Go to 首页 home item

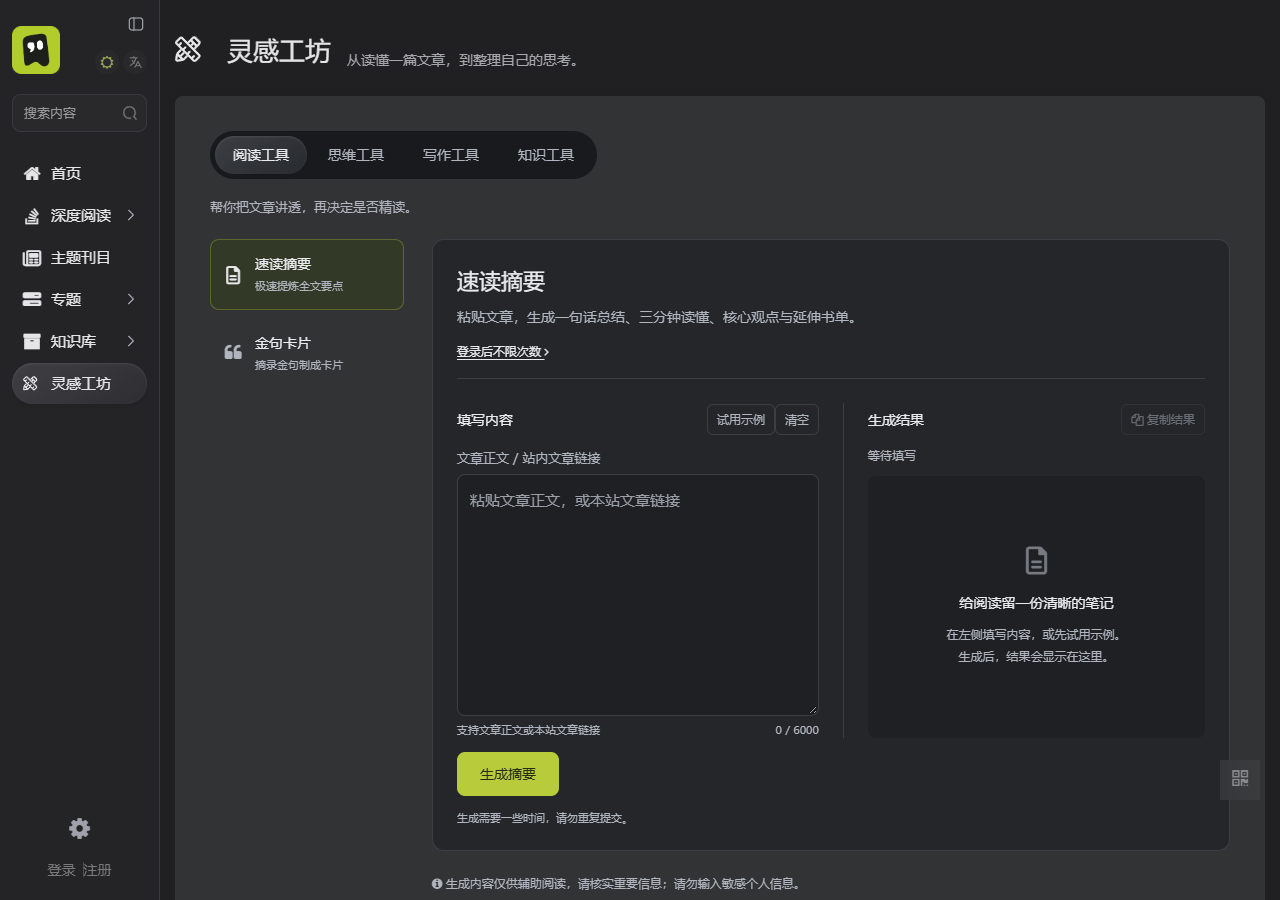tap(79, 174)
